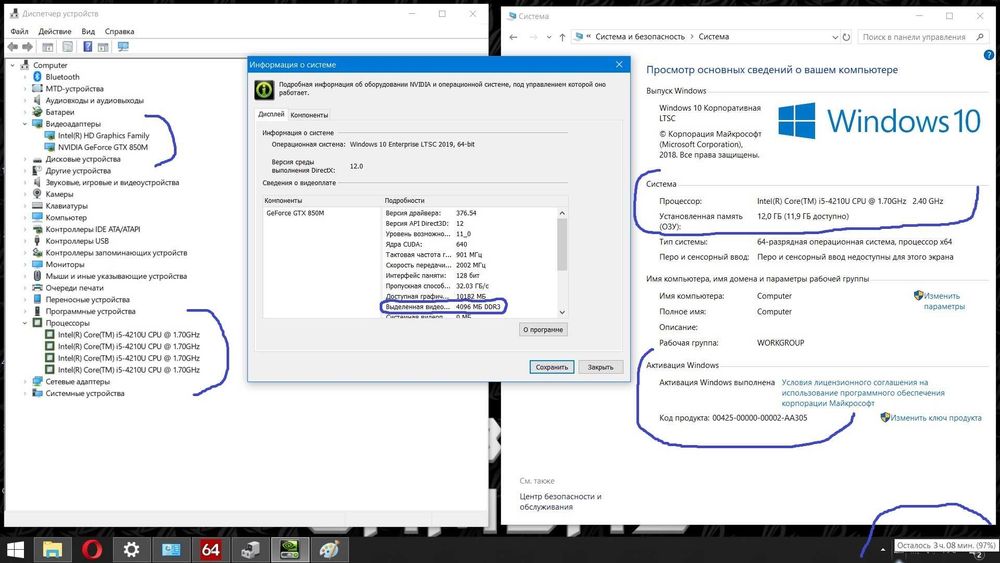The width and height of the screenshot is (1000, 563).
Task: Click the Клавиатуры keyboard icon
Action: [37, 205]
